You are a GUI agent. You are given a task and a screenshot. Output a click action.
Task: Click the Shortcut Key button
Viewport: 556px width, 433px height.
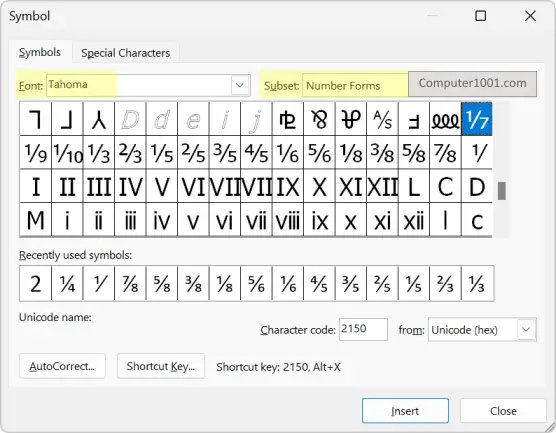pos(161,366)
